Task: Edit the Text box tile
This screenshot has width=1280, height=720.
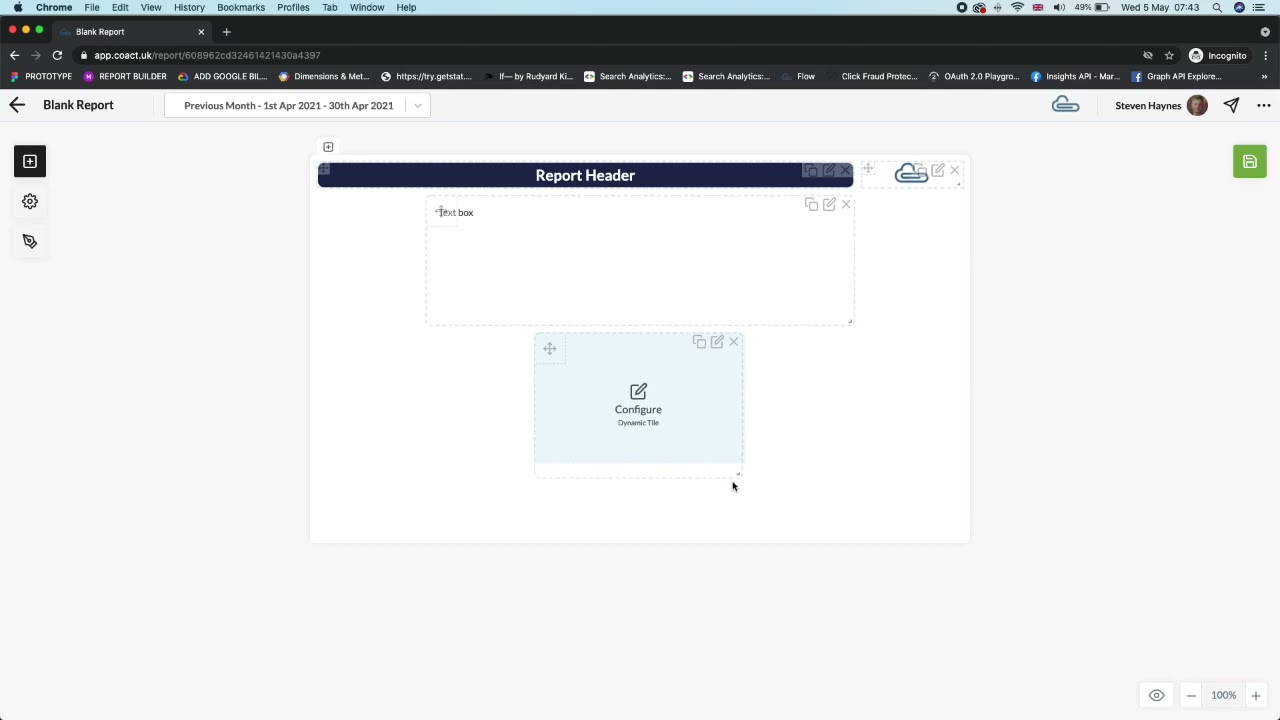Action: tap(829, 204)
